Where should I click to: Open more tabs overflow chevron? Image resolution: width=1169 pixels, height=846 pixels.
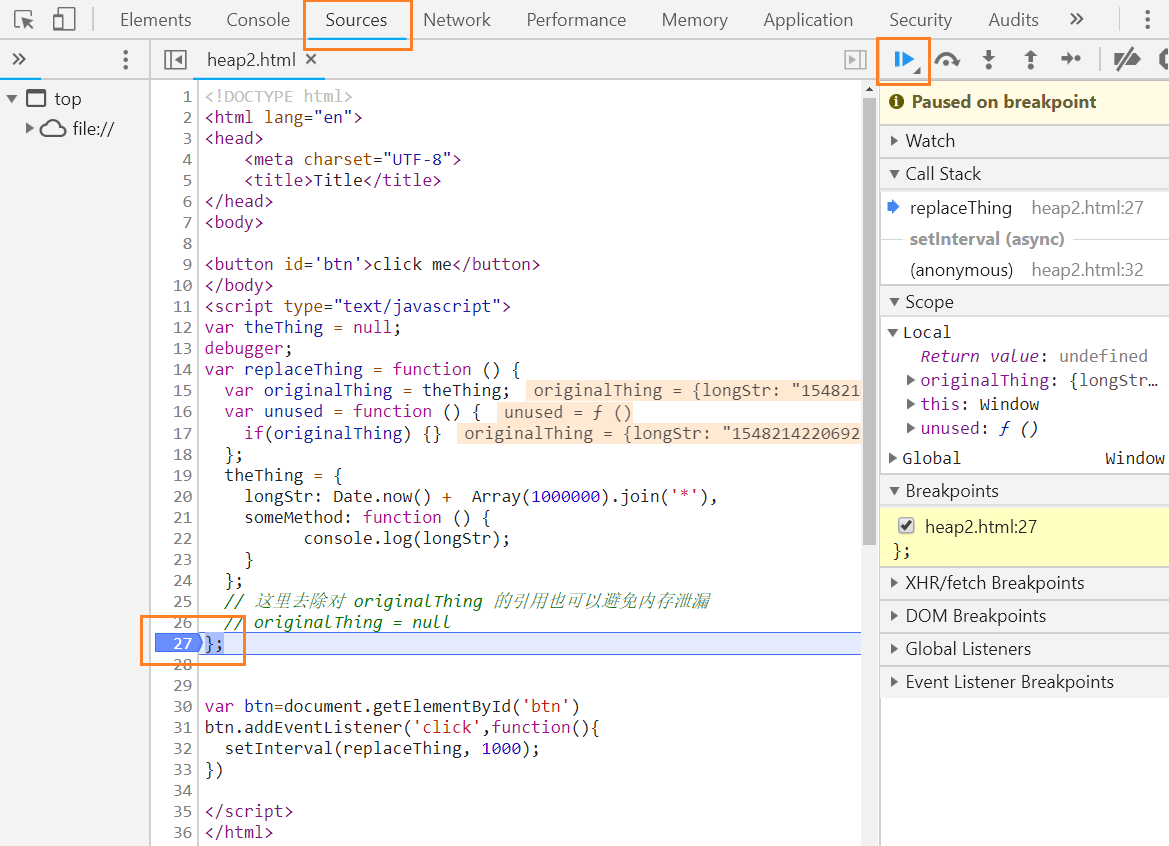[1076, 20]
